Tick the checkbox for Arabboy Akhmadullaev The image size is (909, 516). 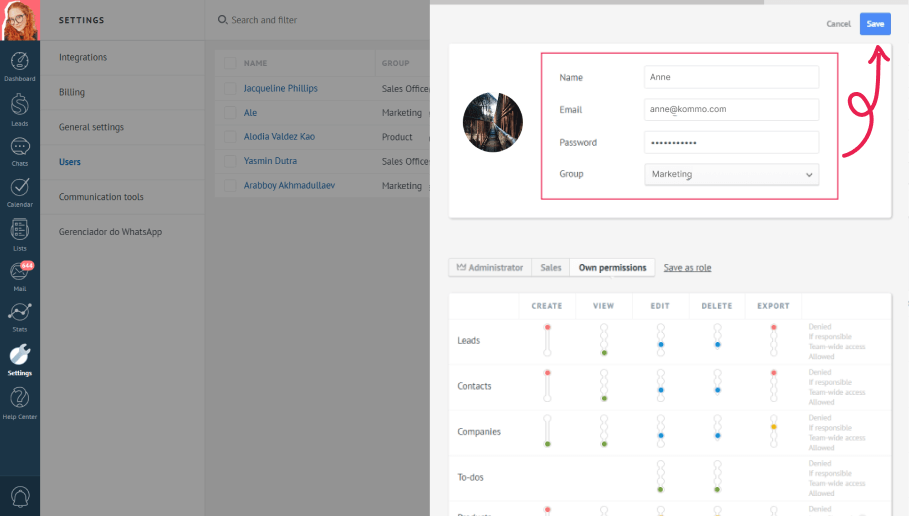230,186
